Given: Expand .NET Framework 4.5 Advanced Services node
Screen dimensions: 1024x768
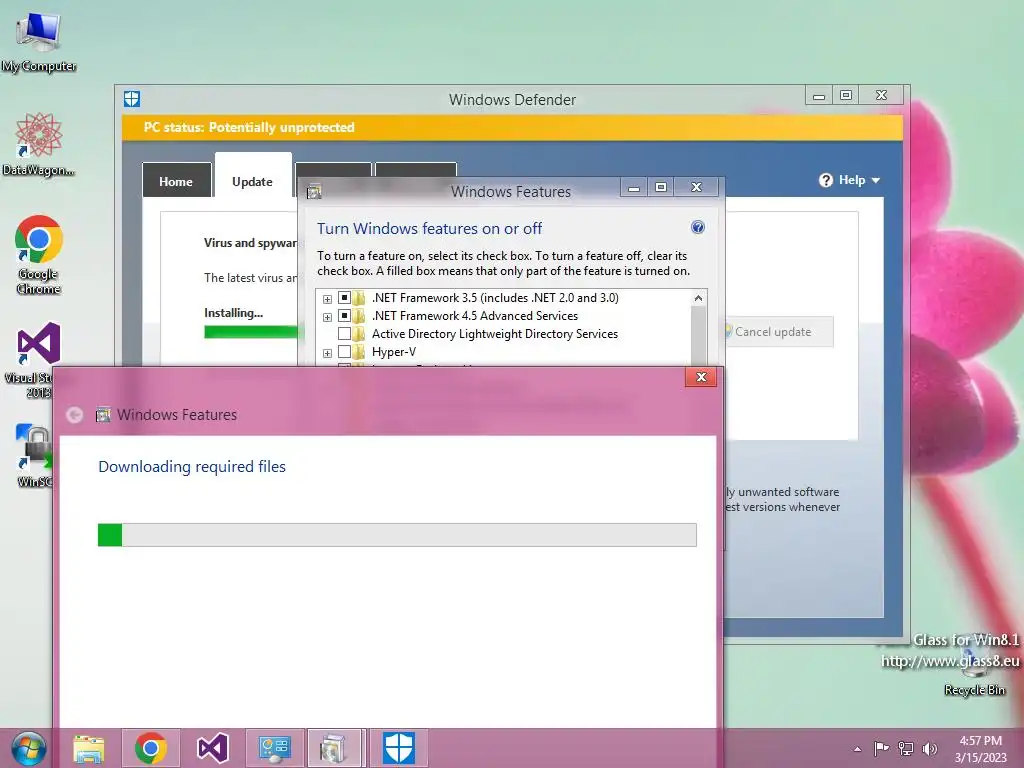Looking at the screenshot, I should (x=327, y=317).
